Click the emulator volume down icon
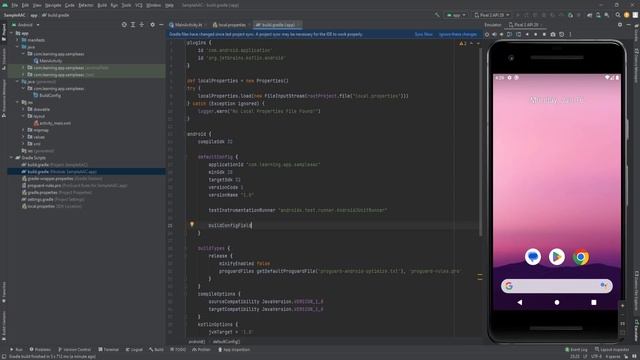Image resolution: width=640 pixels, height=360 pixels. (502, 34)
